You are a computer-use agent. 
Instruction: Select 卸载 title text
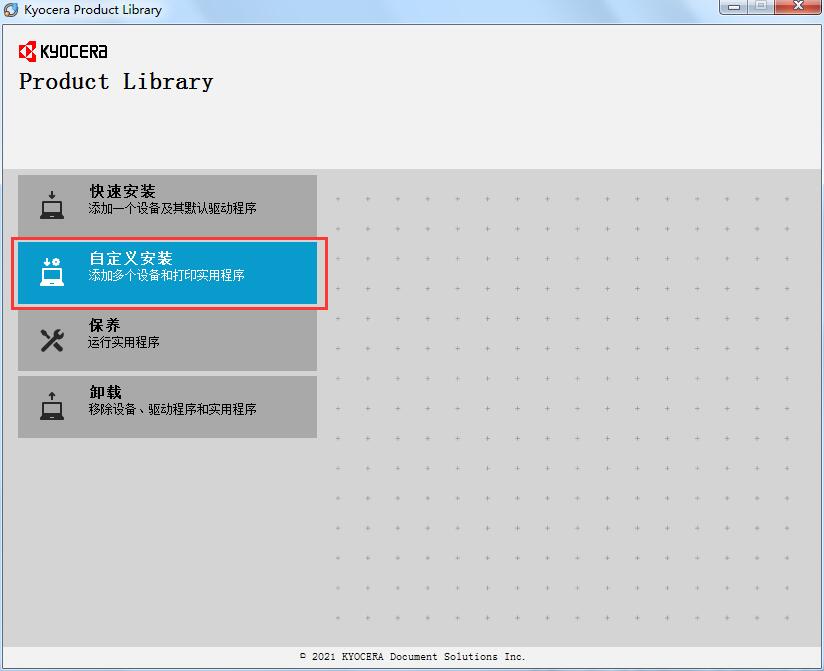point(105,392)
